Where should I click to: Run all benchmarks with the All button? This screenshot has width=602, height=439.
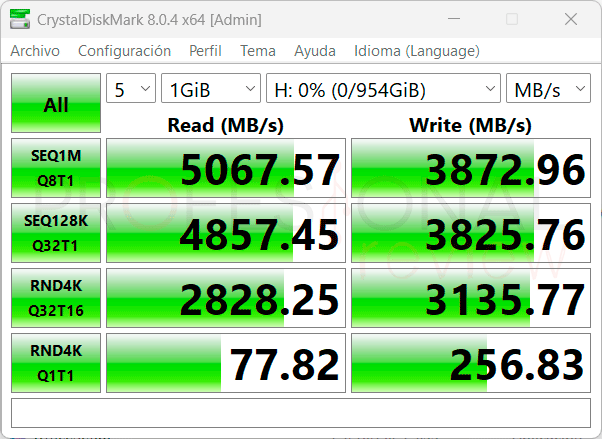tap(56, 103)
